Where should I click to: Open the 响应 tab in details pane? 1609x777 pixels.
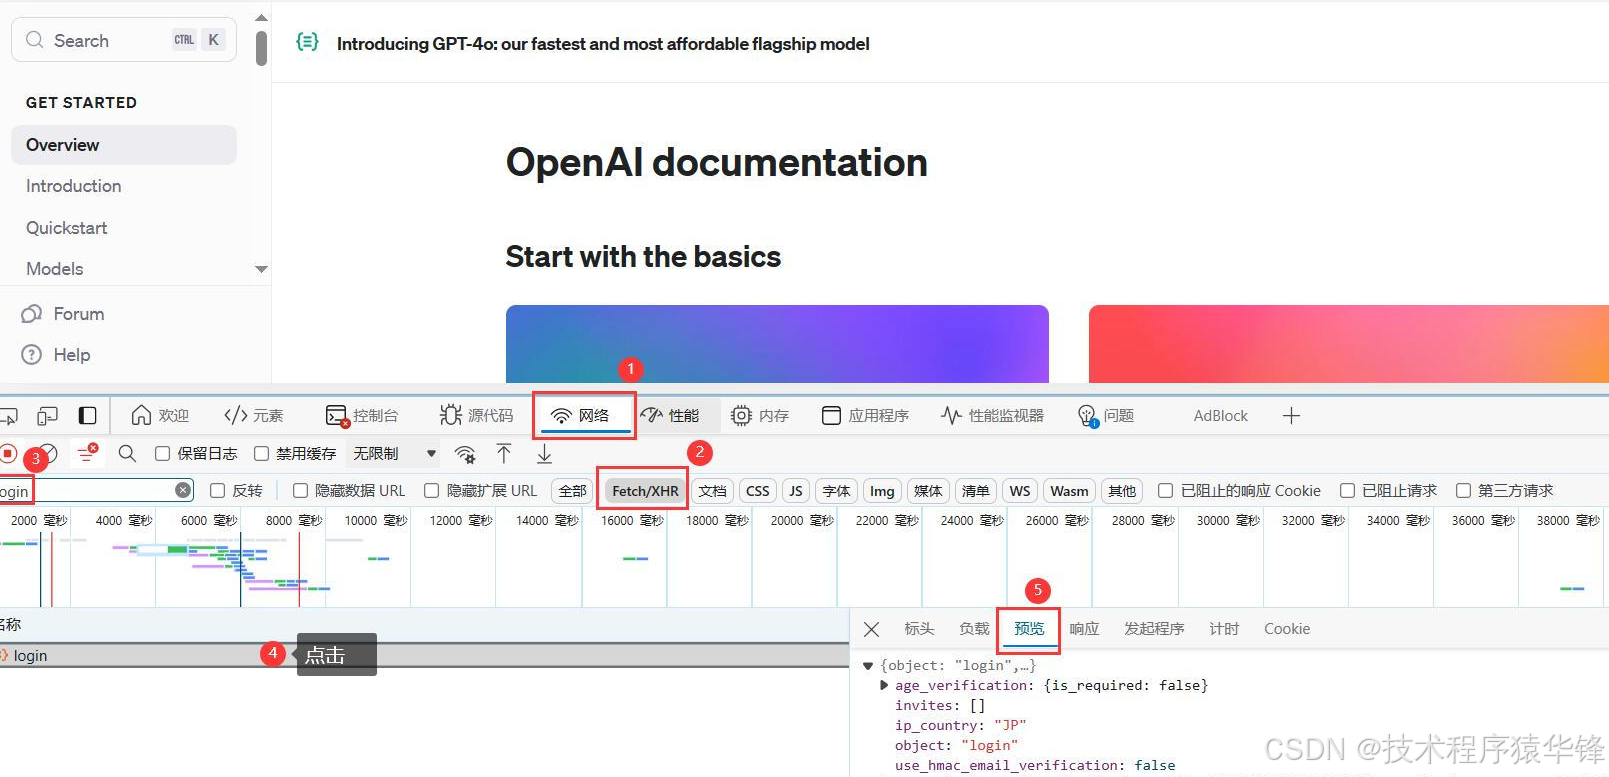pos(1084,629)
